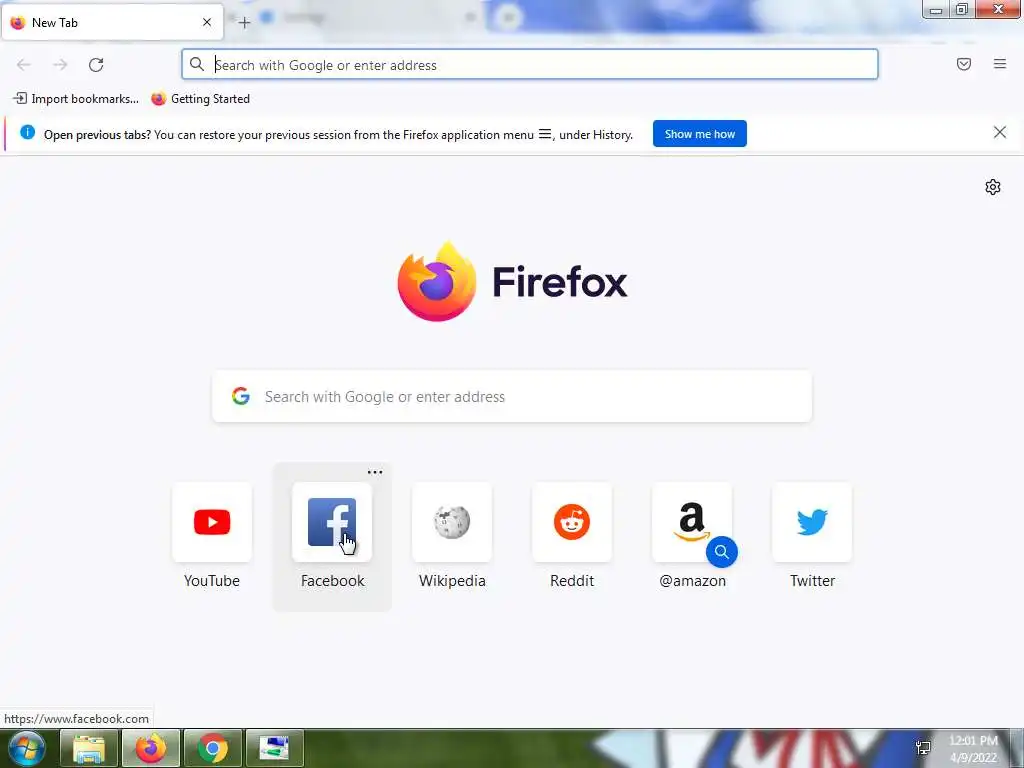Open Getting Started bookmark
Viewport: 1024px width, 768px height.
[200, 99]
